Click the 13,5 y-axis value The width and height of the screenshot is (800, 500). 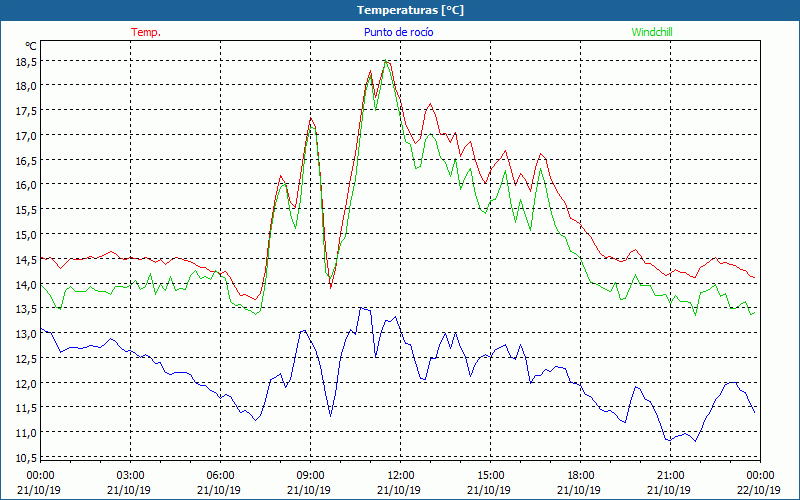coord(28,309)
